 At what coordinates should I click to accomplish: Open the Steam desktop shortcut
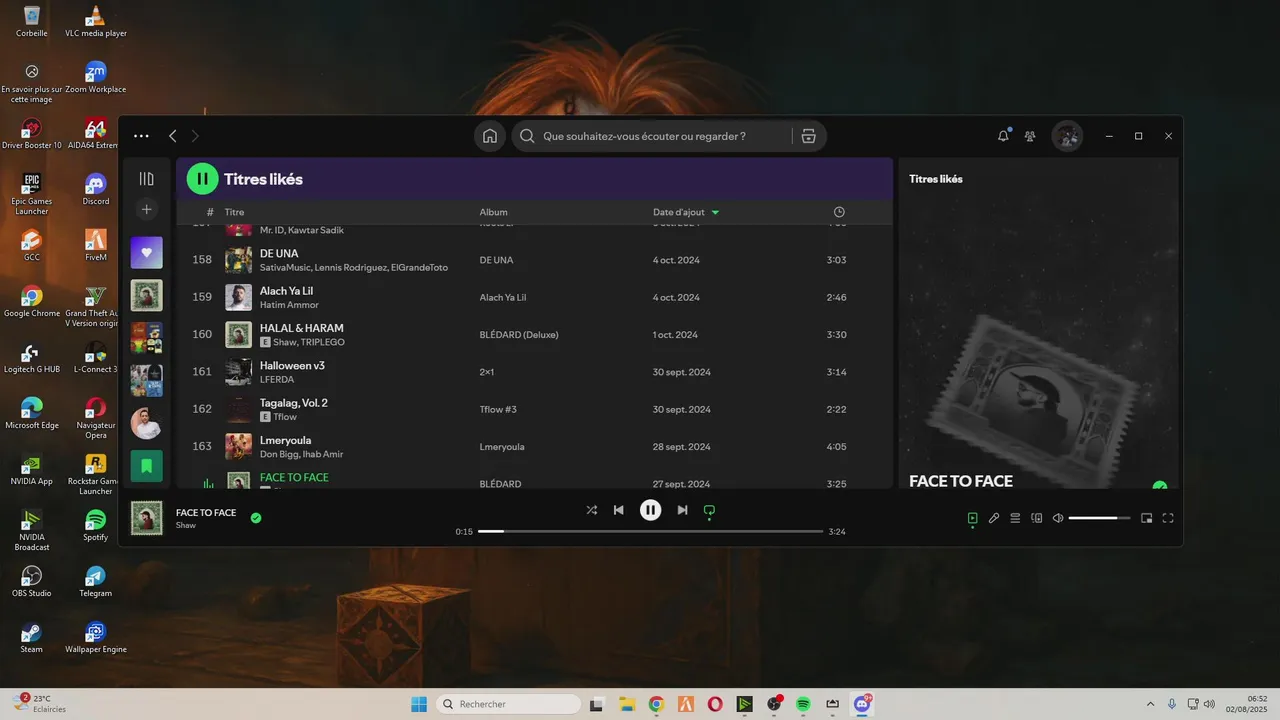coord(32,638)
